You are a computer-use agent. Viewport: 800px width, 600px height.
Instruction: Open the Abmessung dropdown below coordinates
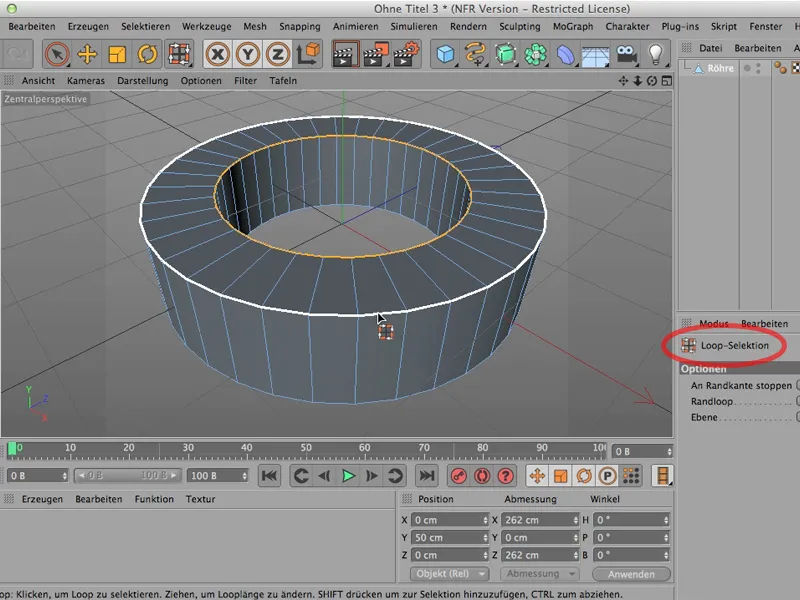point(540,574)
